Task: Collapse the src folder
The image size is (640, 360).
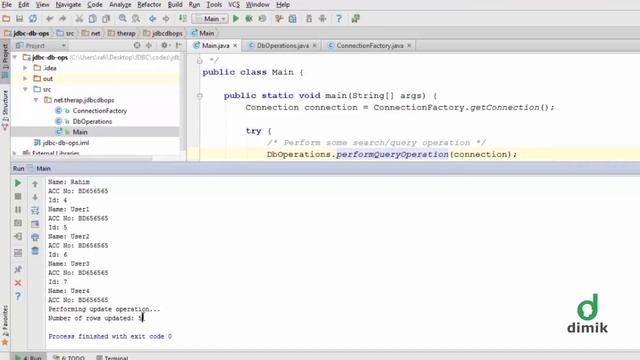Action: 25,89
